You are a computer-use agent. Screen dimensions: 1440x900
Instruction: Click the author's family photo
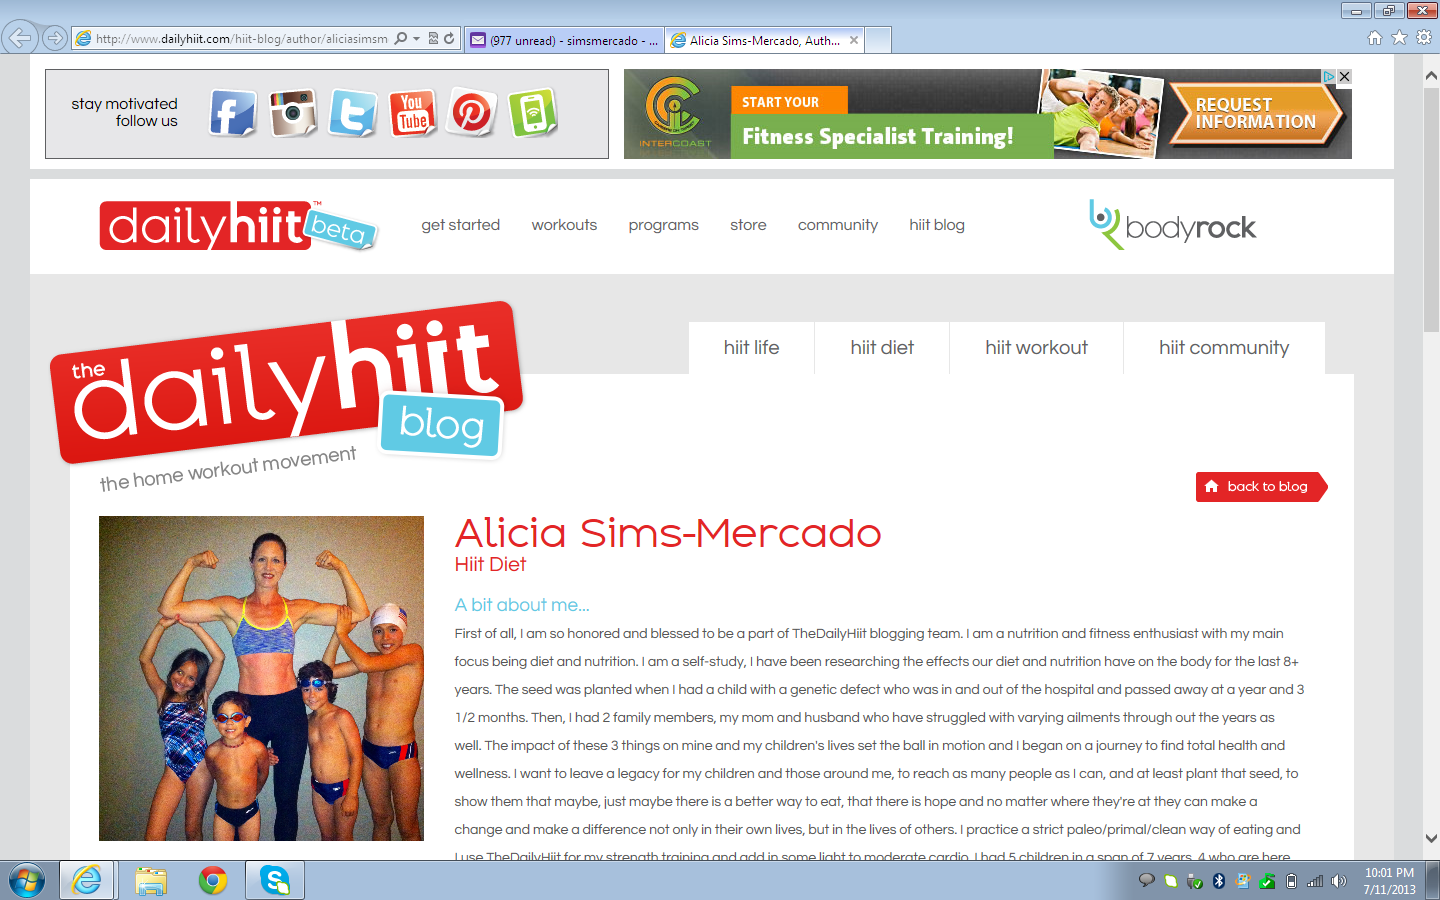(x=261, y=678)
